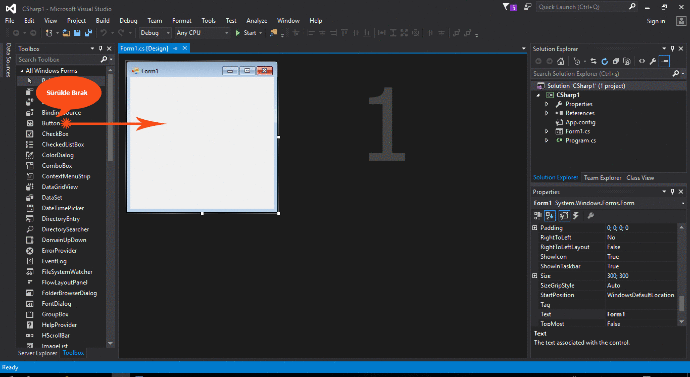Expand the Padding property in Properties grid
690x377 pixels.
point(535,228)
